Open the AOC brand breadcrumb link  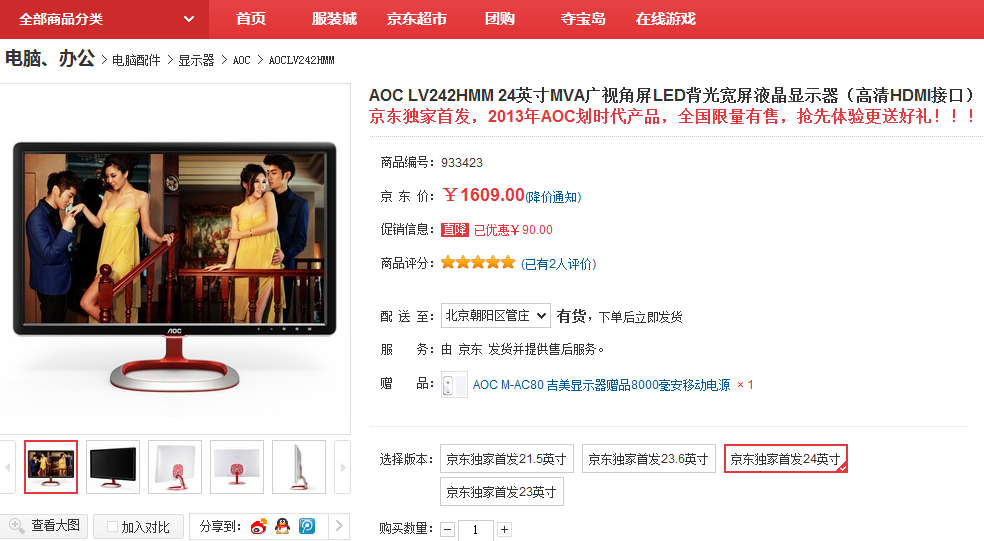[x=242, y=60]
